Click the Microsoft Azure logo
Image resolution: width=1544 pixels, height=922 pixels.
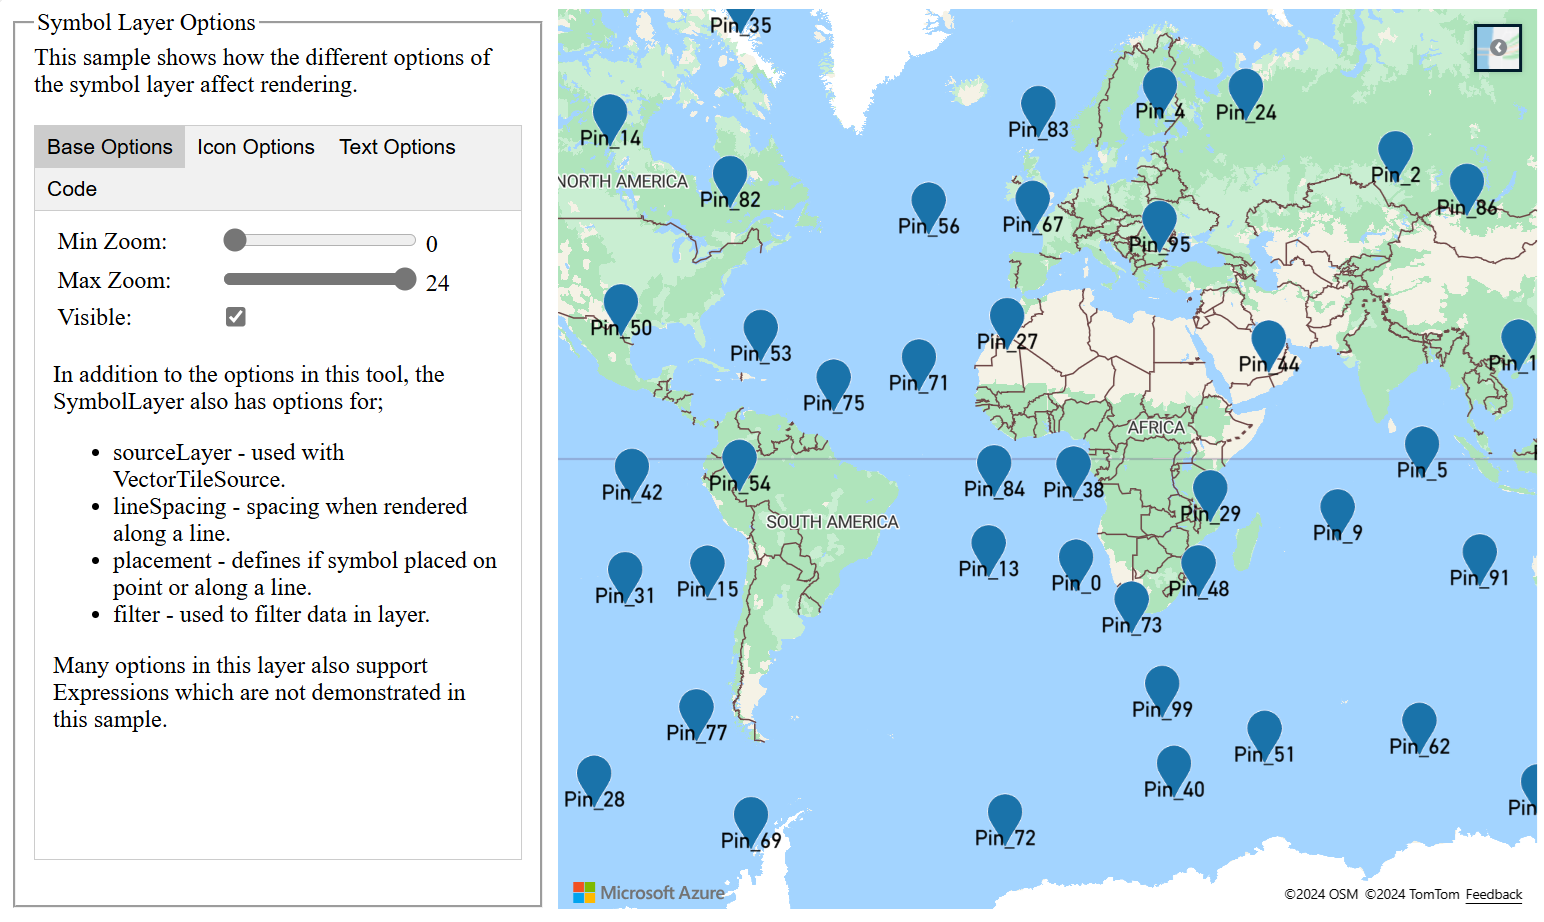click(649, 892)
